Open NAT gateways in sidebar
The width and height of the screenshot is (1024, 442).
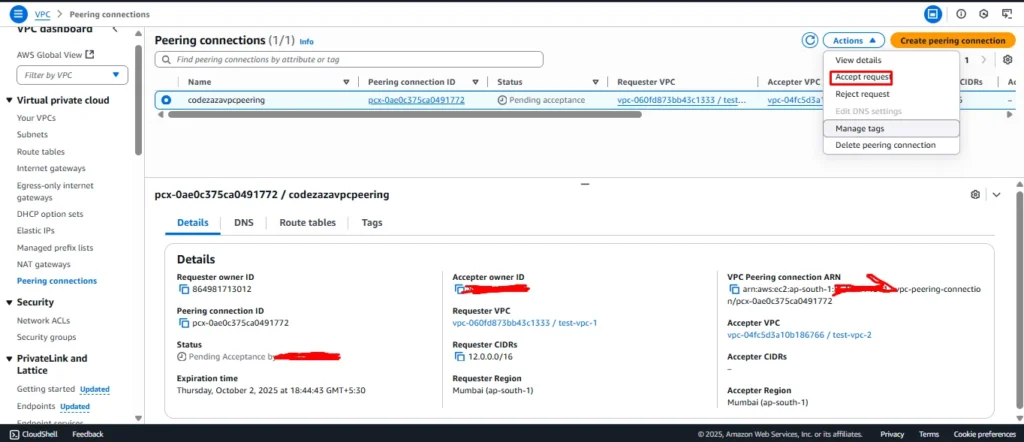click(x=43, y=264)
